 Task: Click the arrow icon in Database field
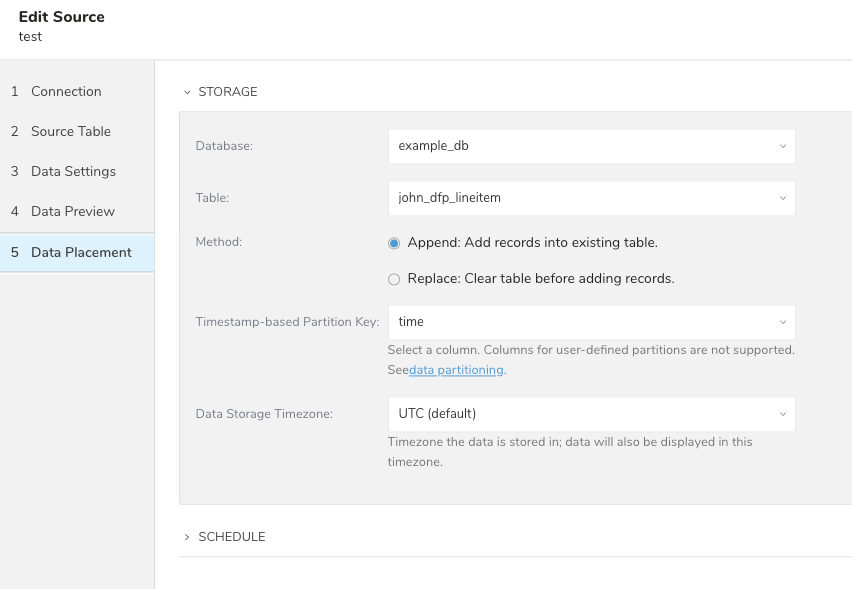coord(781,146)
